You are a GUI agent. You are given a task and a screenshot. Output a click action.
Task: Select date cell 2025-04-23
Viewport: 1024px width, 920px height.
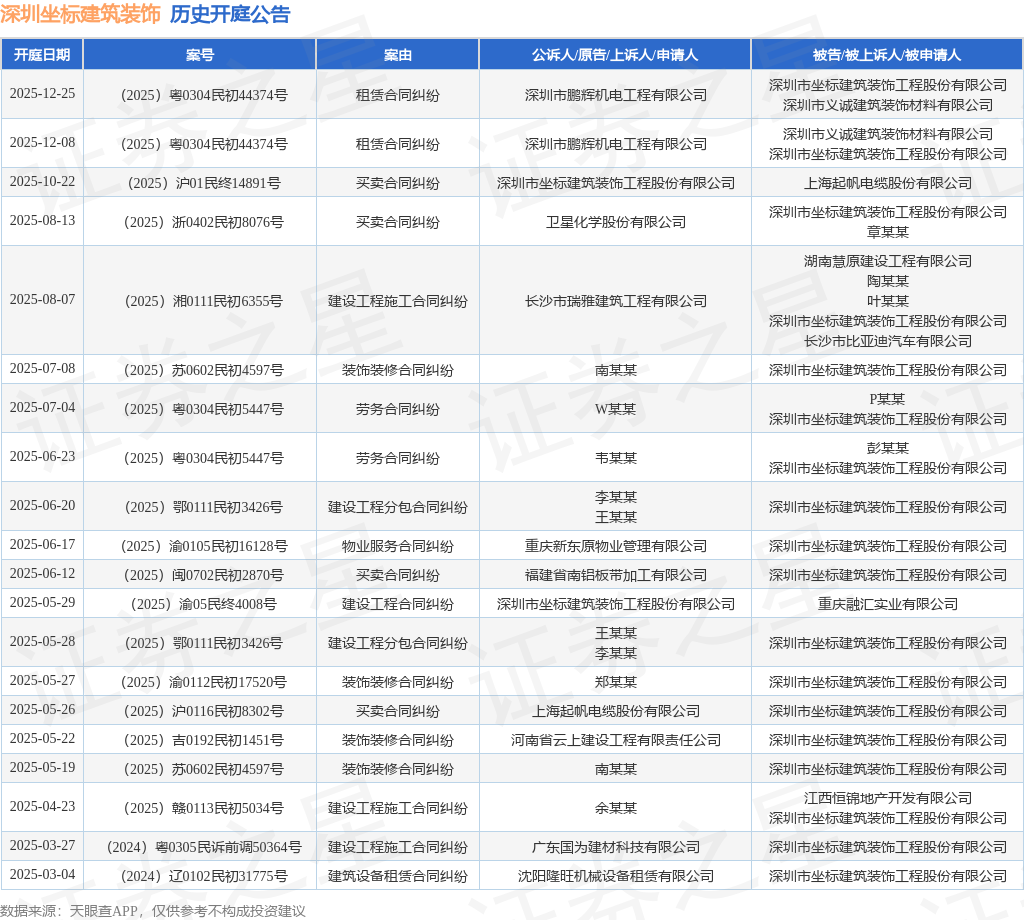point(42,806)
